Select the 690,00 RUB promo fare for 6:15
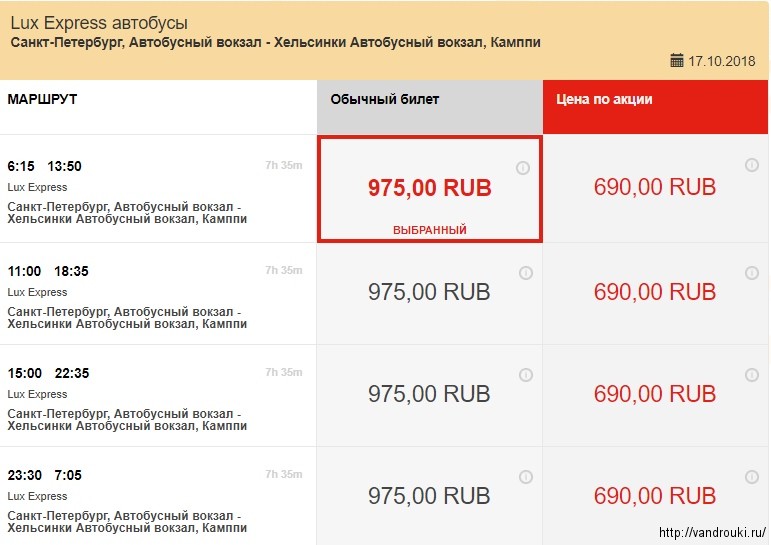The width and height of the screenshot is (771, 545). pos(655,187)
